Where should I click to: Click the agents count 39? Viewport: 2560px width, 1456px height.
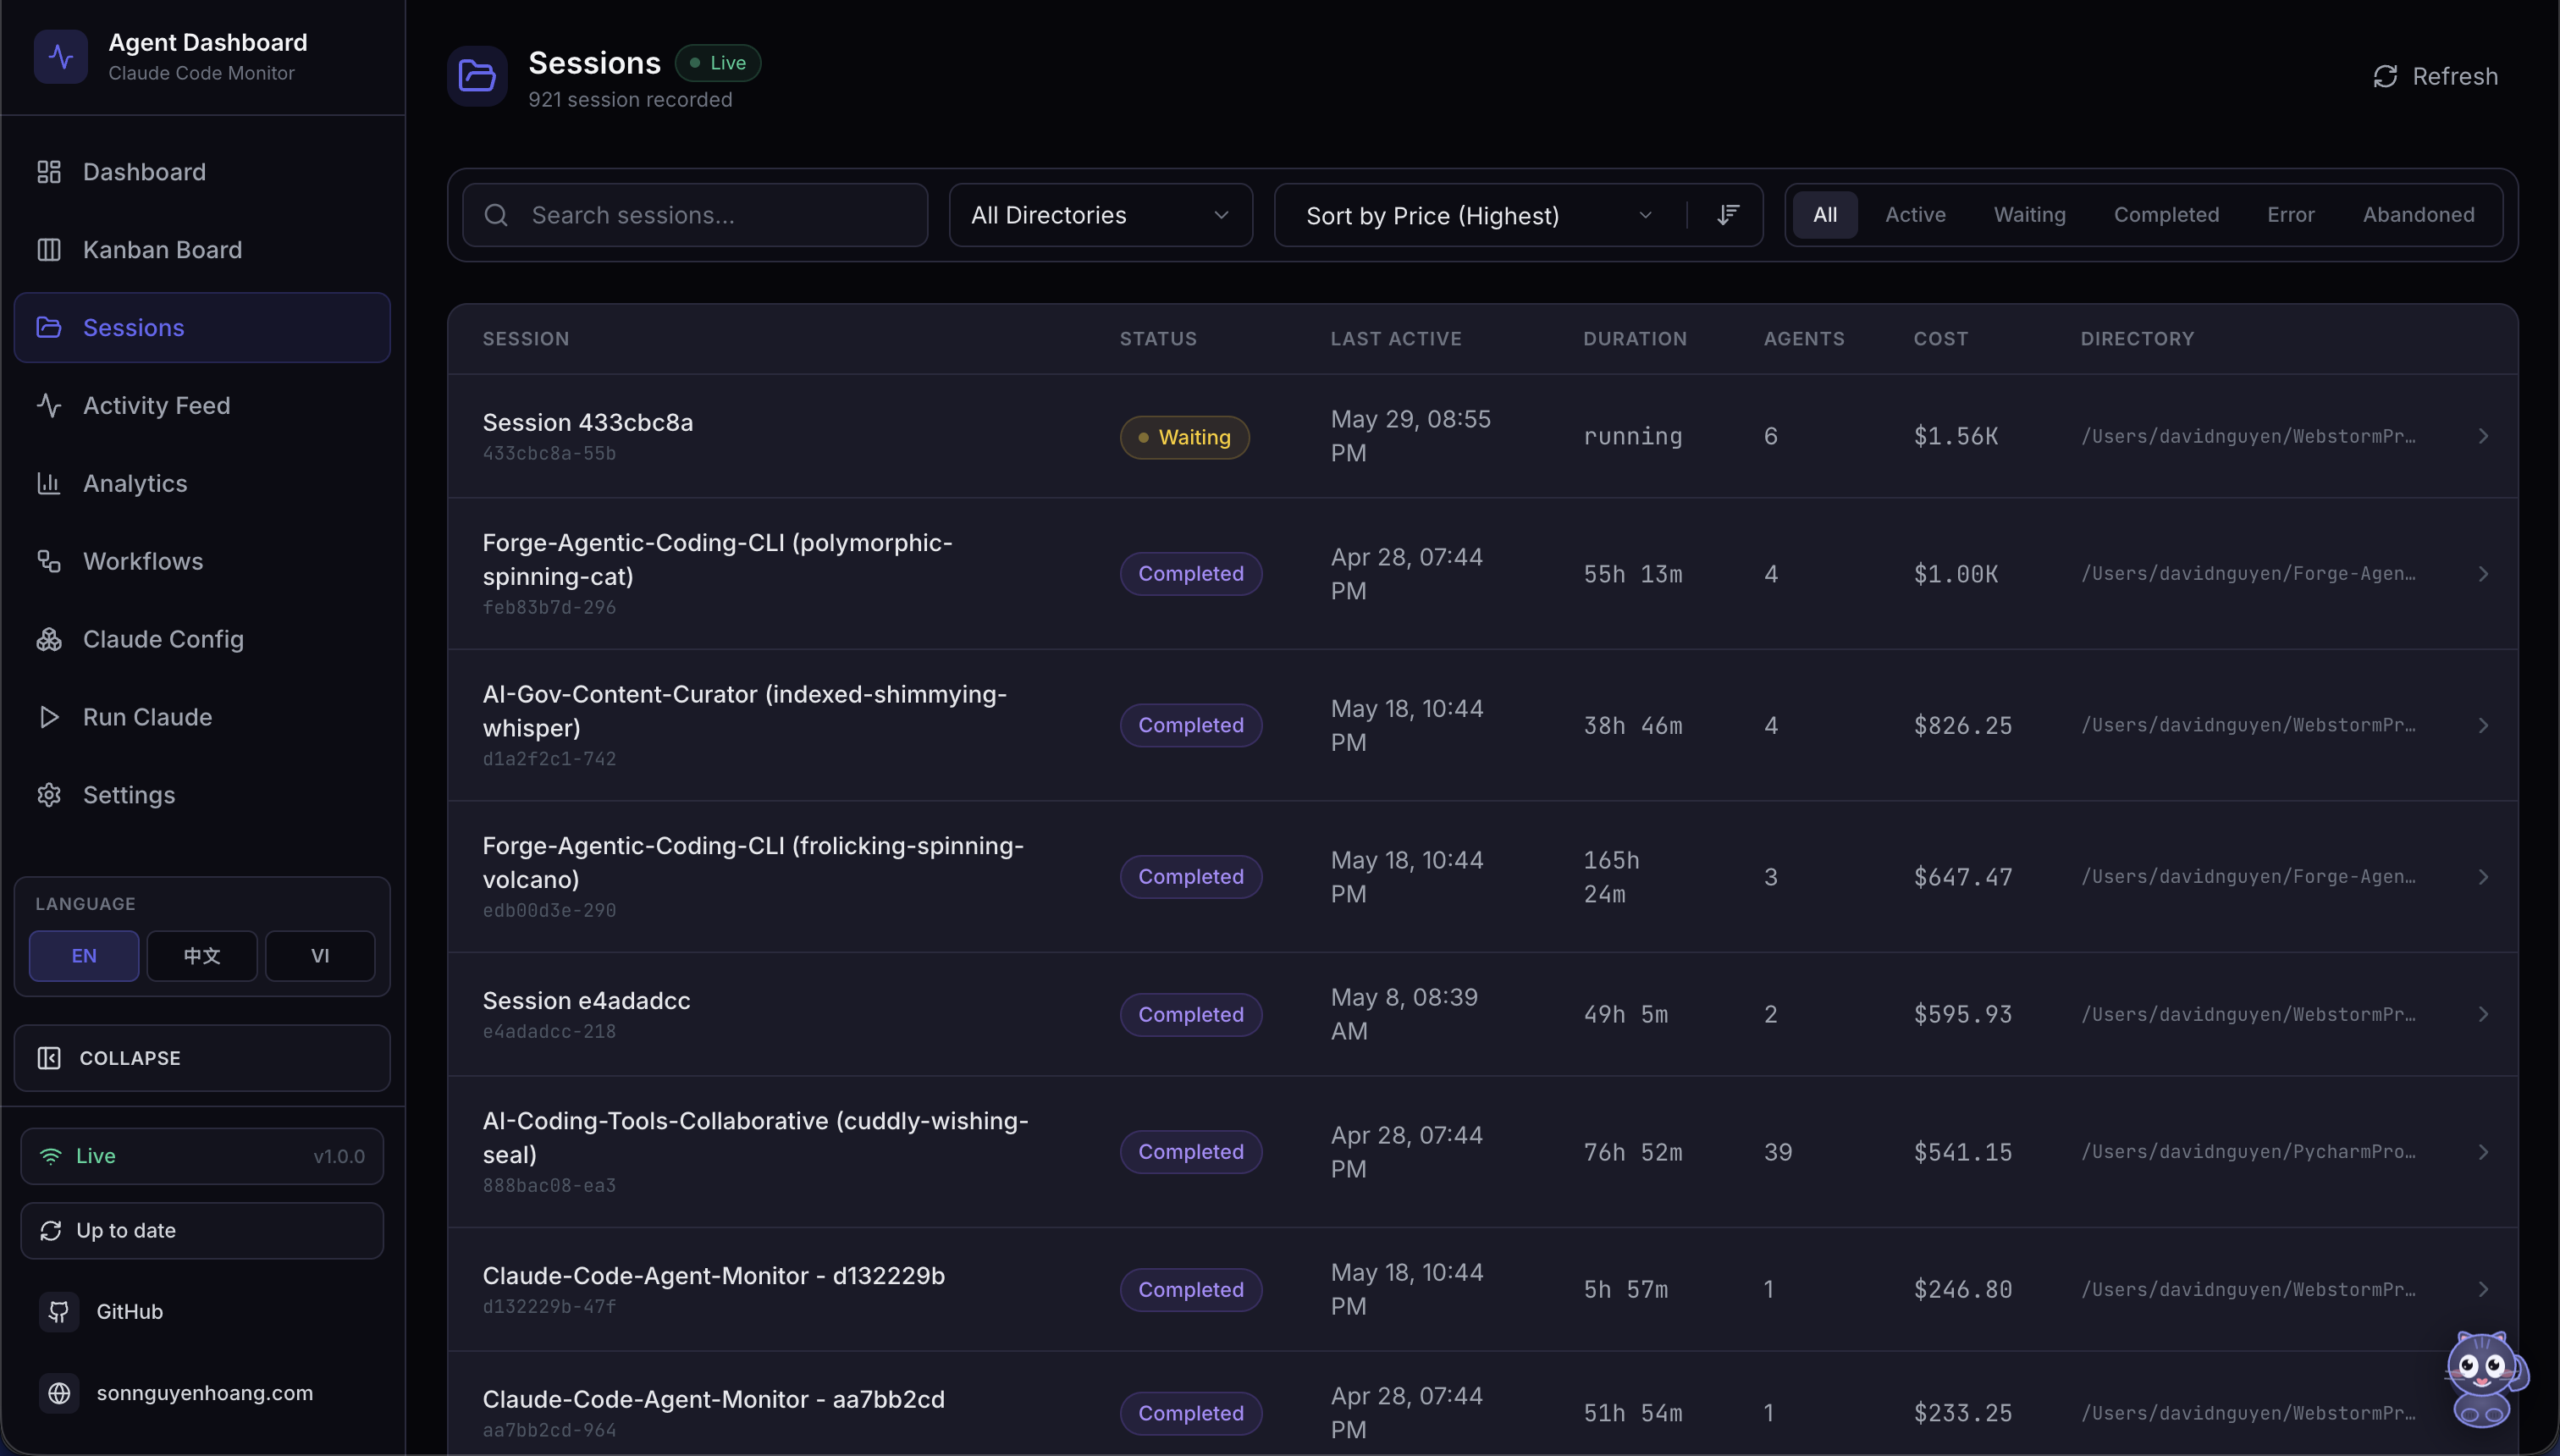[x=1777, y=1153]
